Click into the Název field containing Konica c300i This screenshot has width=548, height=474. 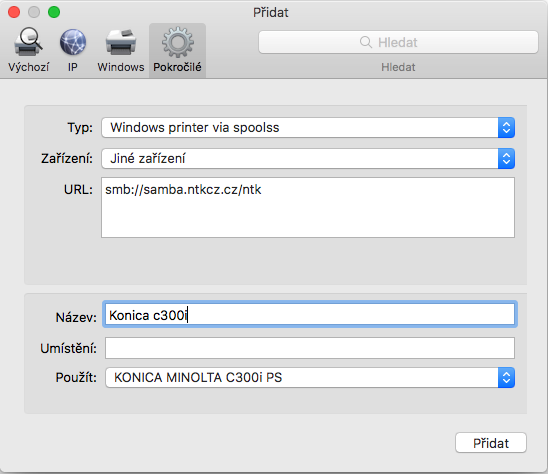tap(310, 315)
